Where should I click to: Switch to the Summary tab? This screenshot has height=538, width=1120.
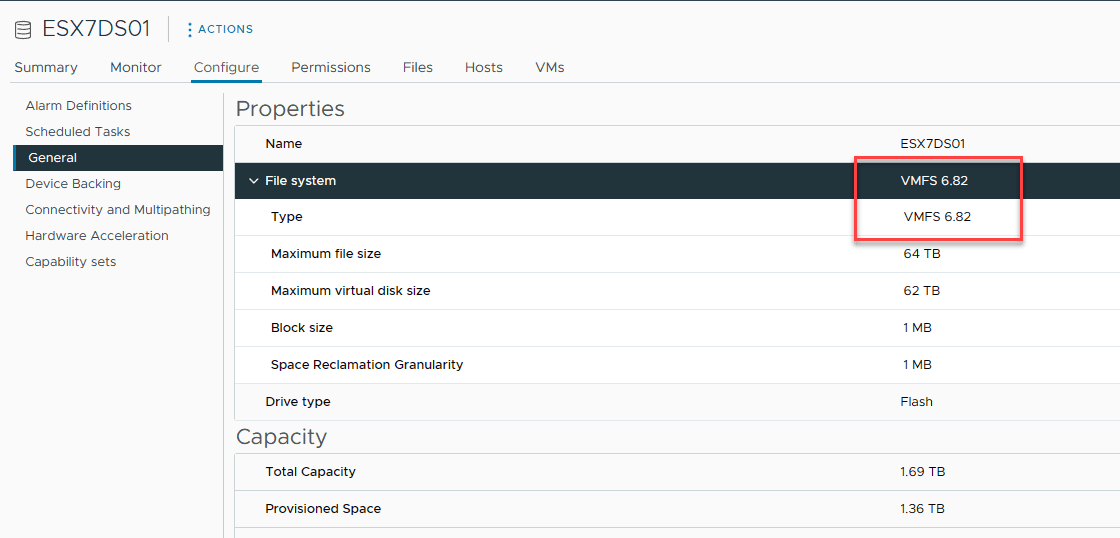coord(46,67)
